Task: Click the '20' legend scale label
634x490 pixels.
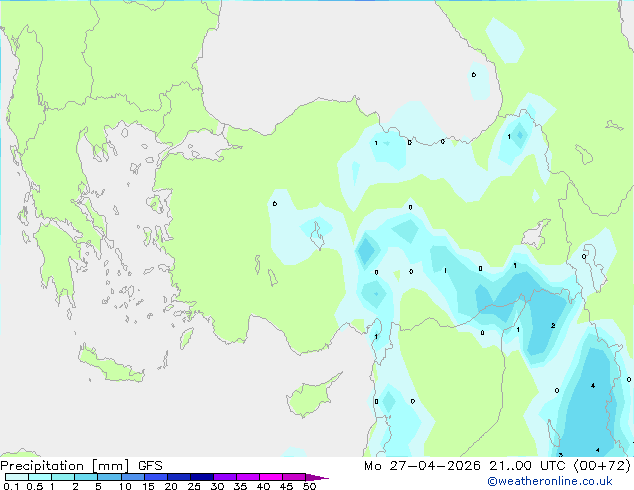Action: [171, 486]
